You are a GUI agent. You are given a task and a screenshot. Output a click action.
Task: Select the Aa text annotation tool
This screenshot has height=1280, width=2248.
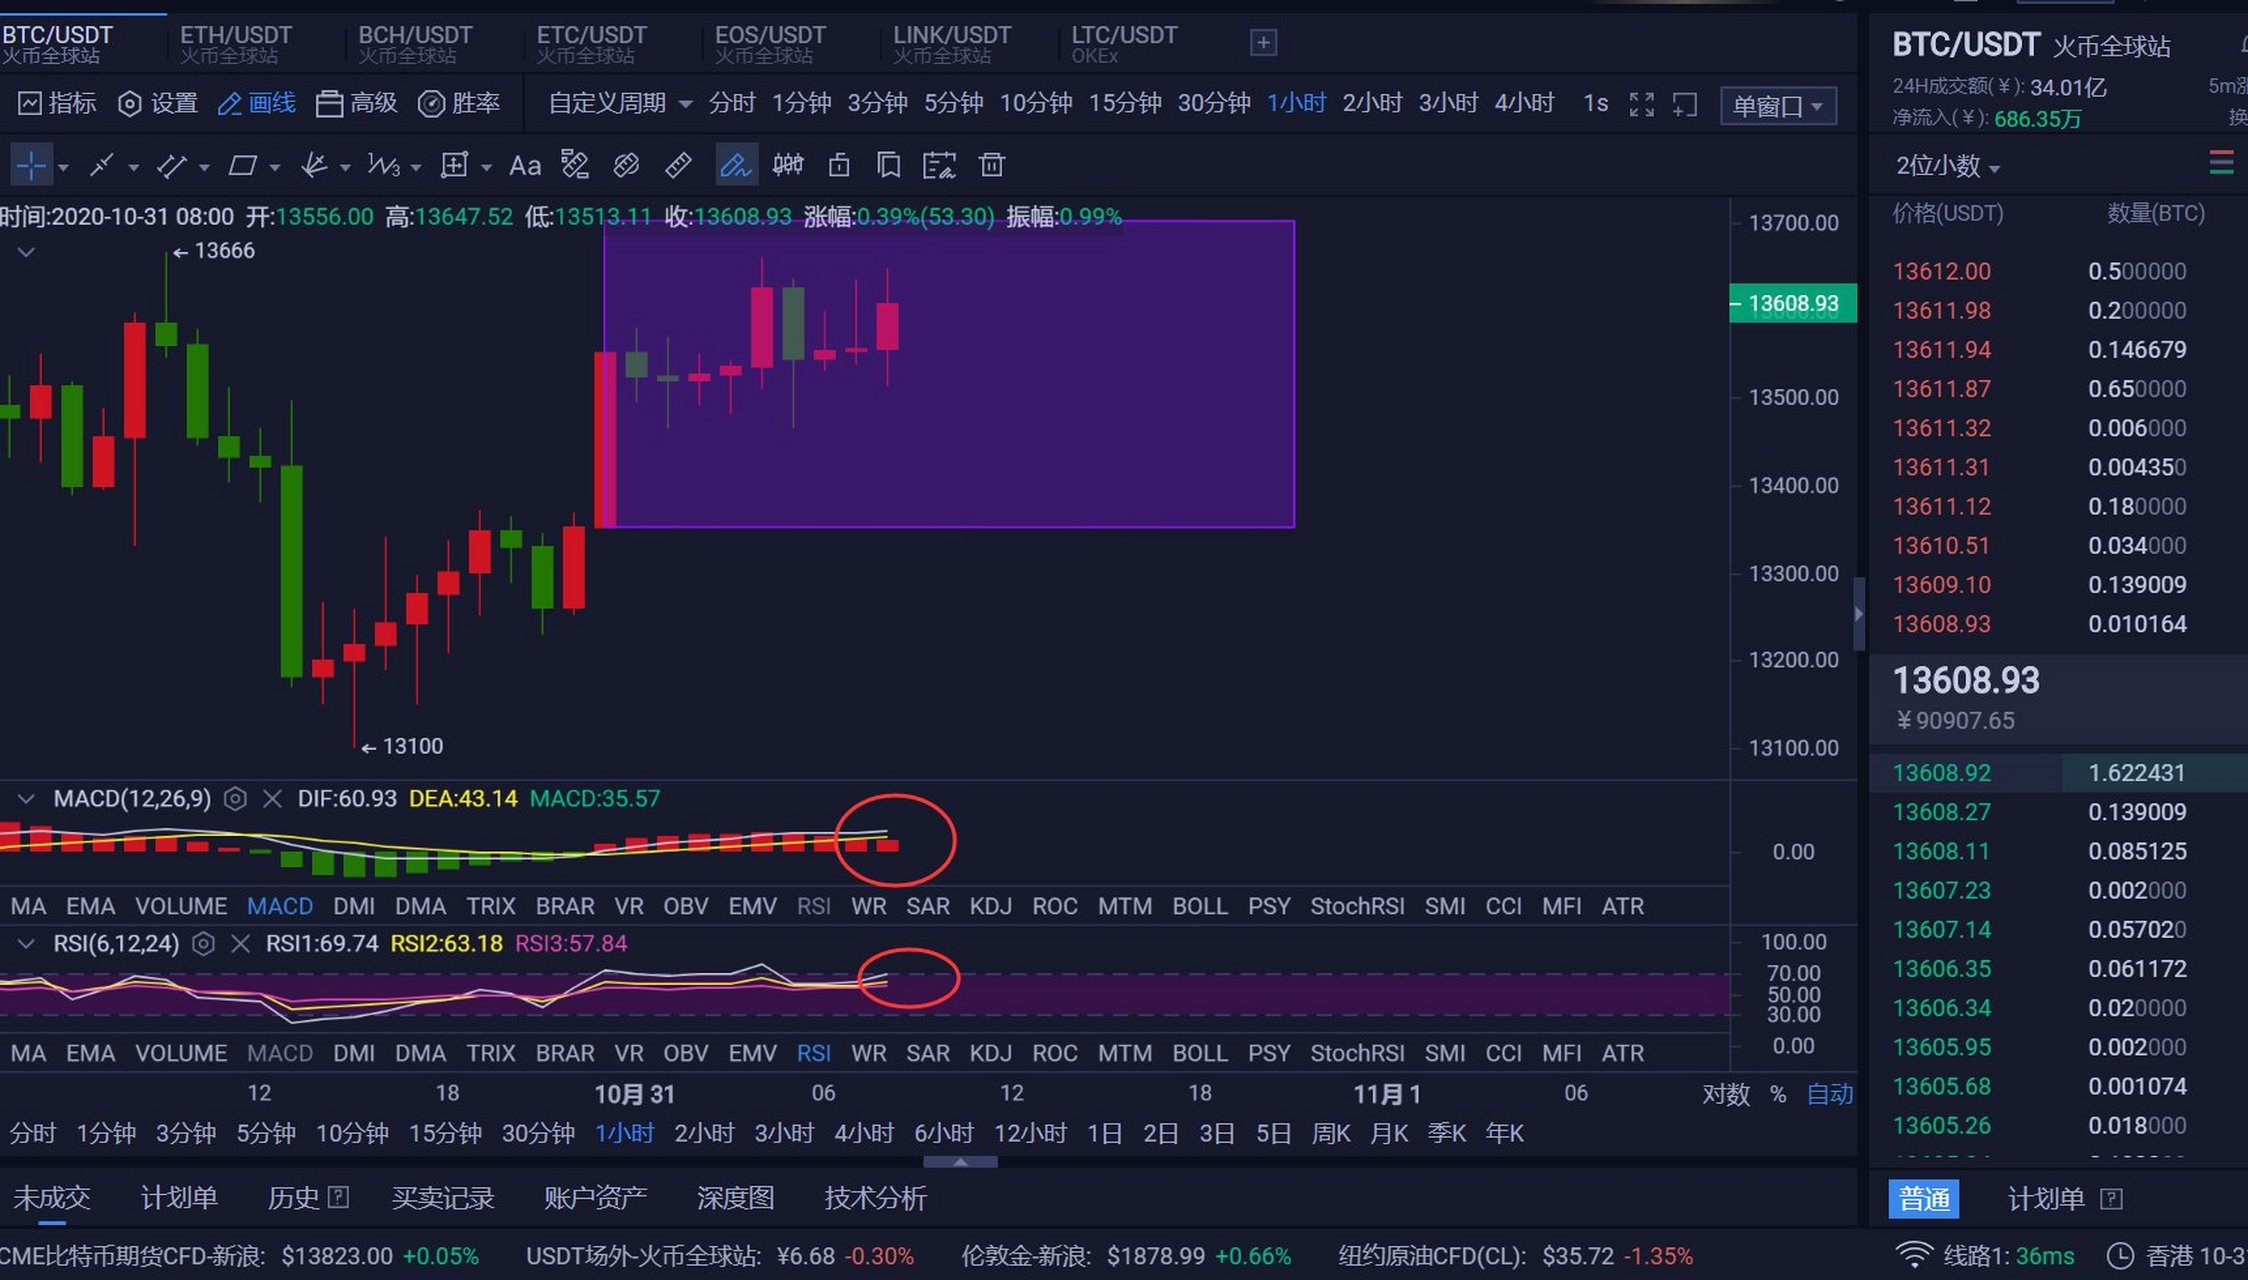click(x=525, y=165)
